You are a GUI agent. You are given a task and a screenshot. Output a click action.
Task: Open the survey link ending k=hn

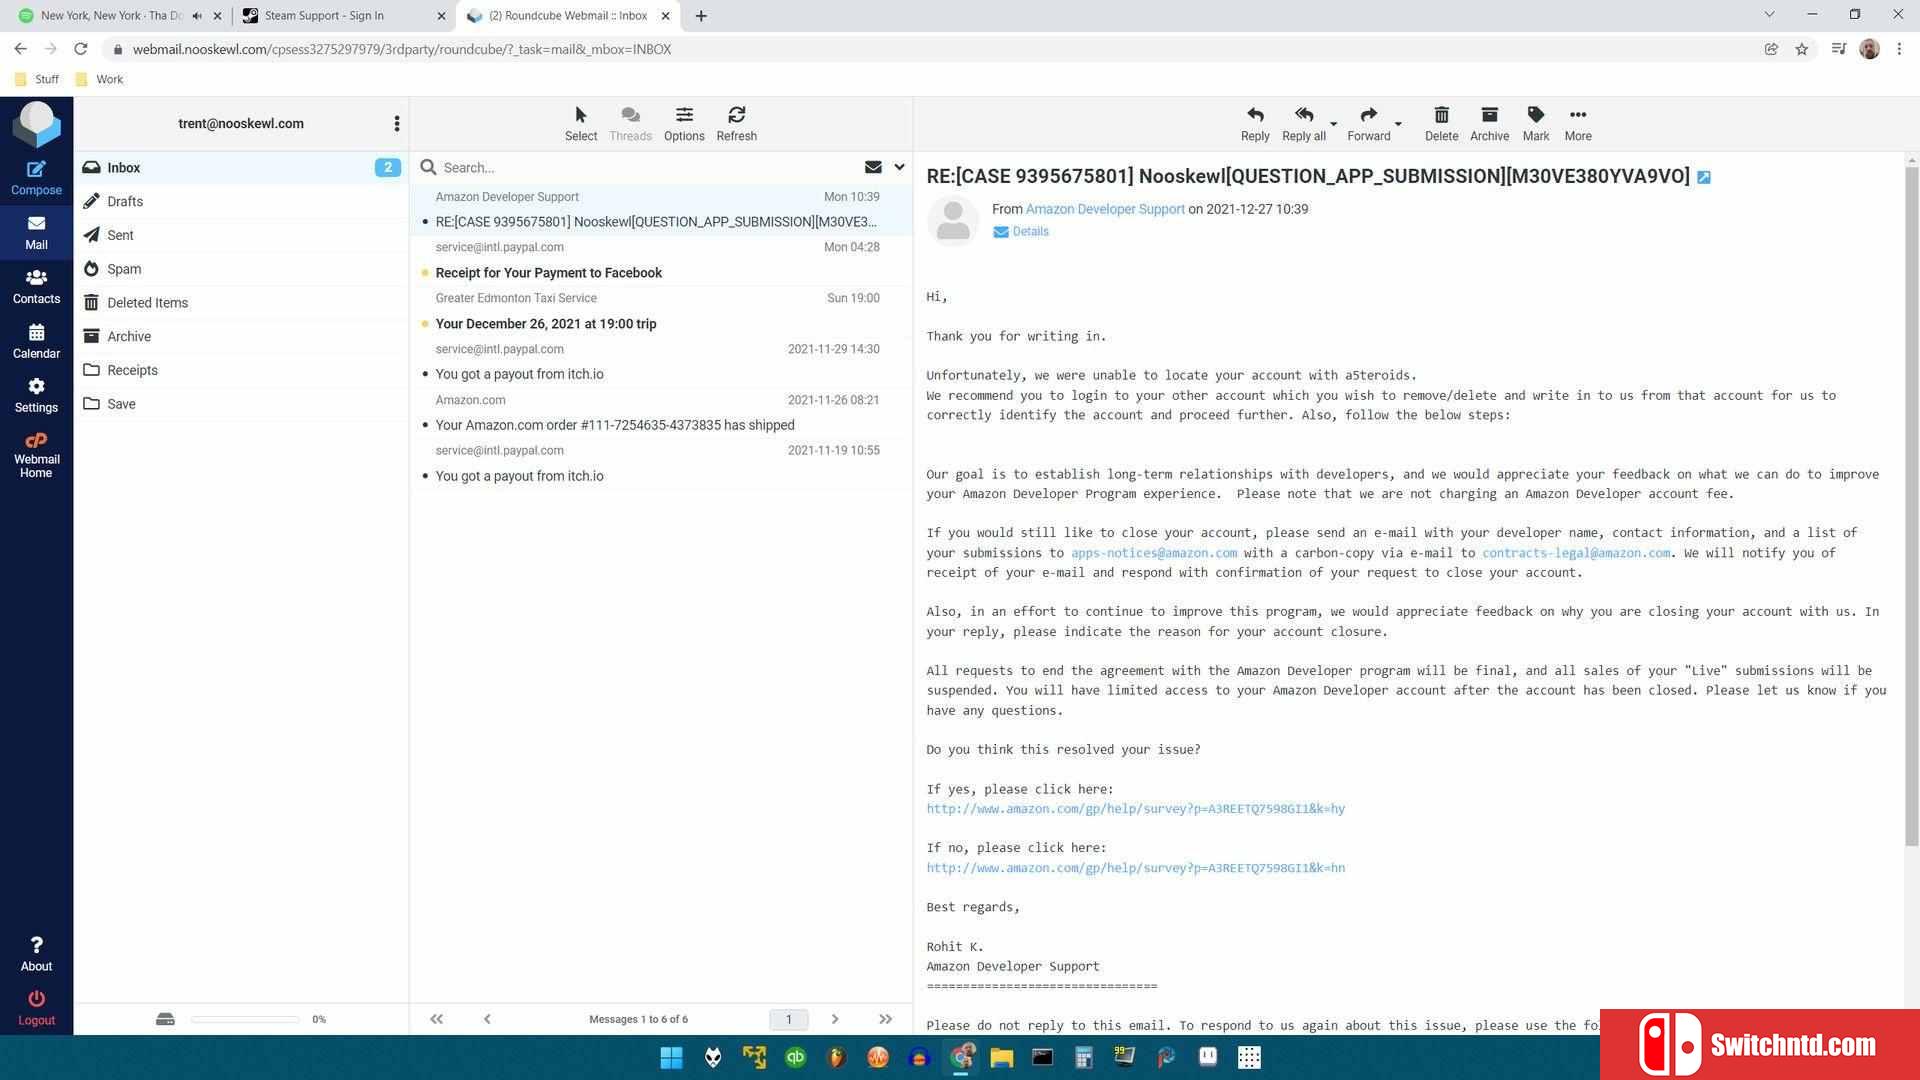click(x=1135, y=868)
